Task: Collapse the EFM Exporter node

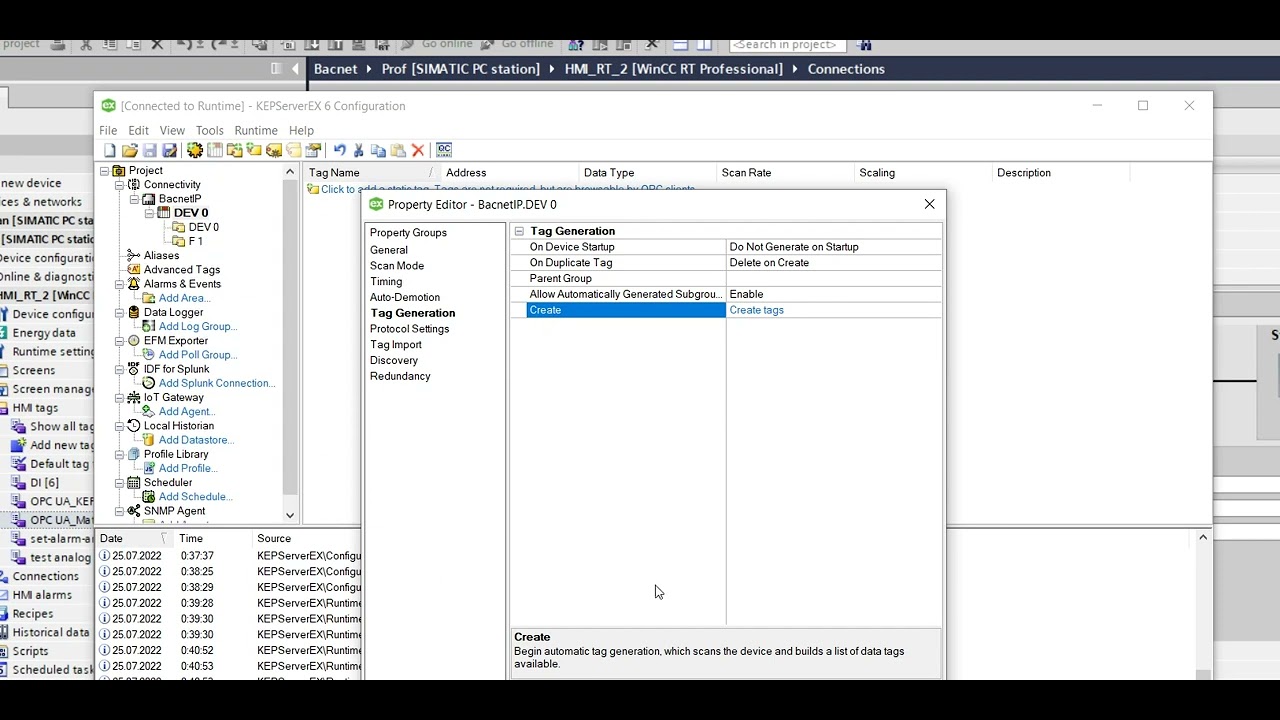Action: click(x=119, y=341)
